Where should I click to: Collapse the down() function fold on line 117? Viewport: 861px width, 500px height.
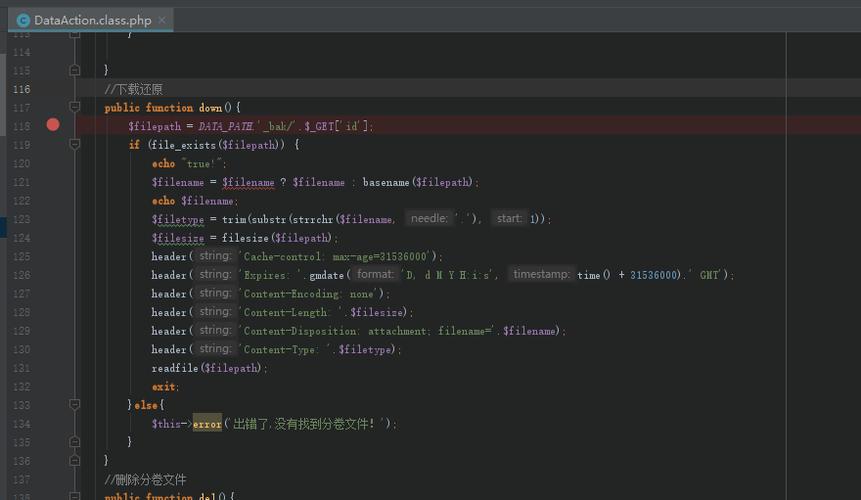[x=75, y=106]
